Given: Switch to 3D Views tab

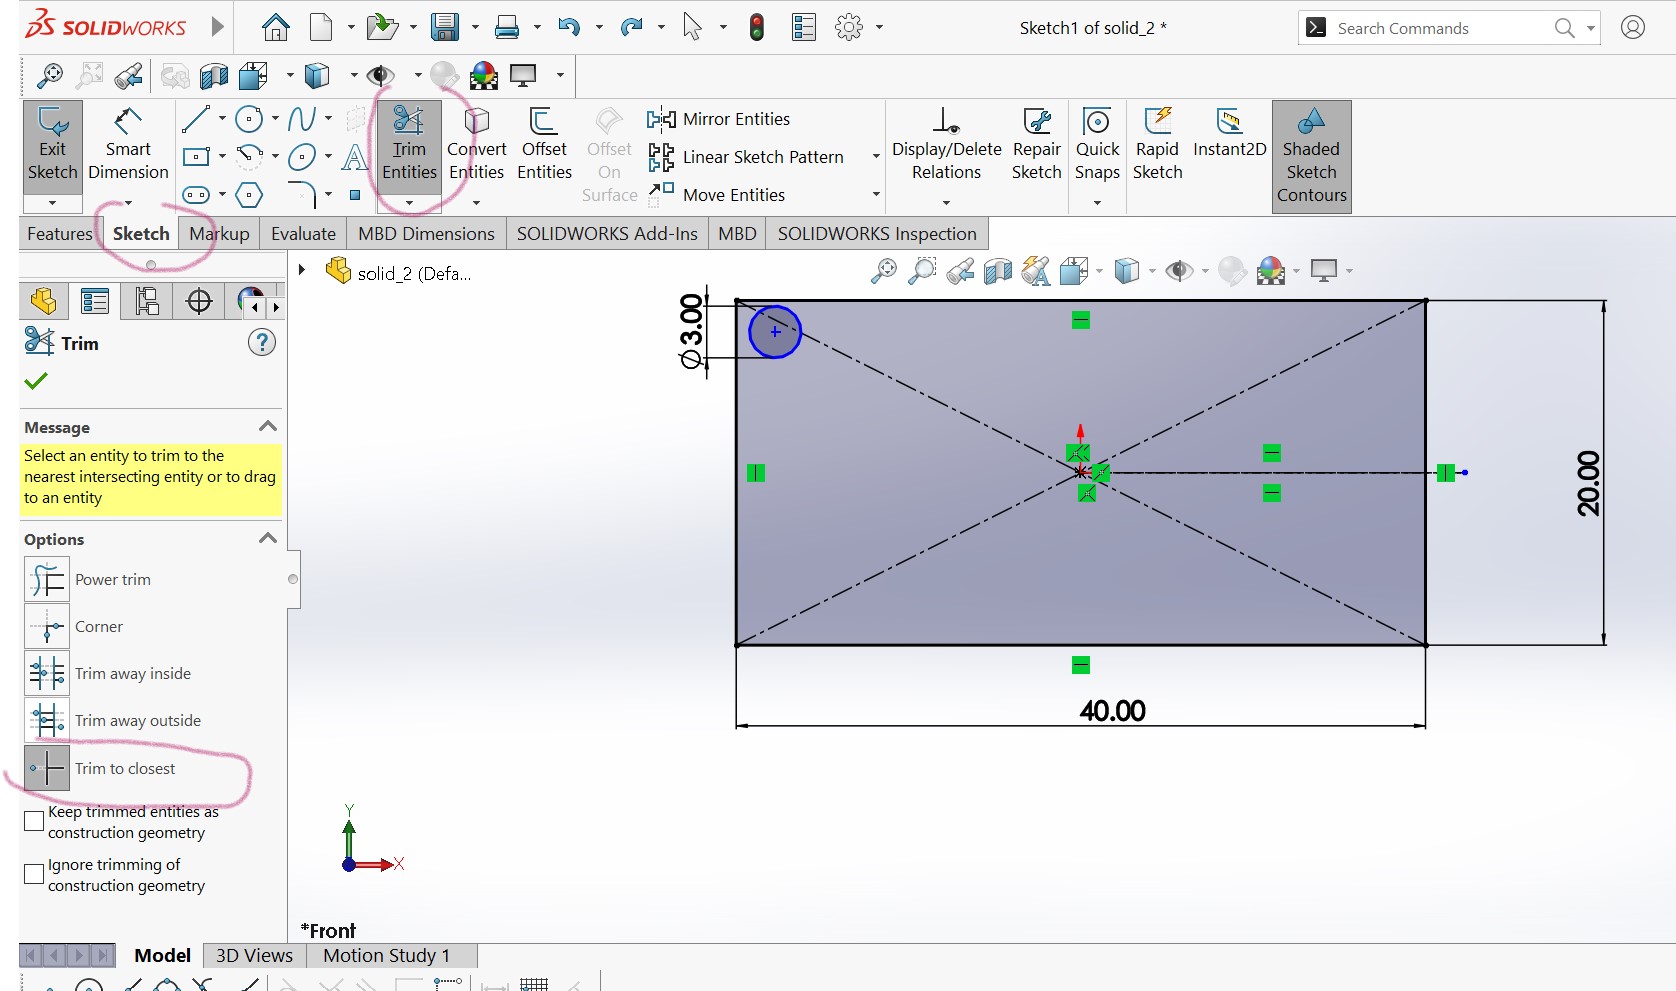Looking at the screenshot, I should point(254,955).
